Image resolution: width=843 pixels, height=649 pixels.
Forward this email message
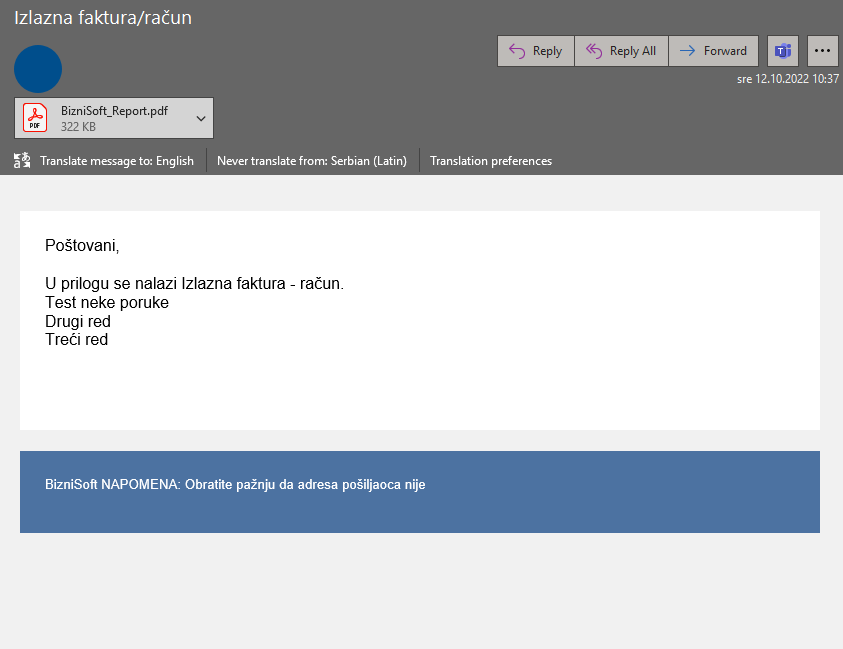pos(713,51)
